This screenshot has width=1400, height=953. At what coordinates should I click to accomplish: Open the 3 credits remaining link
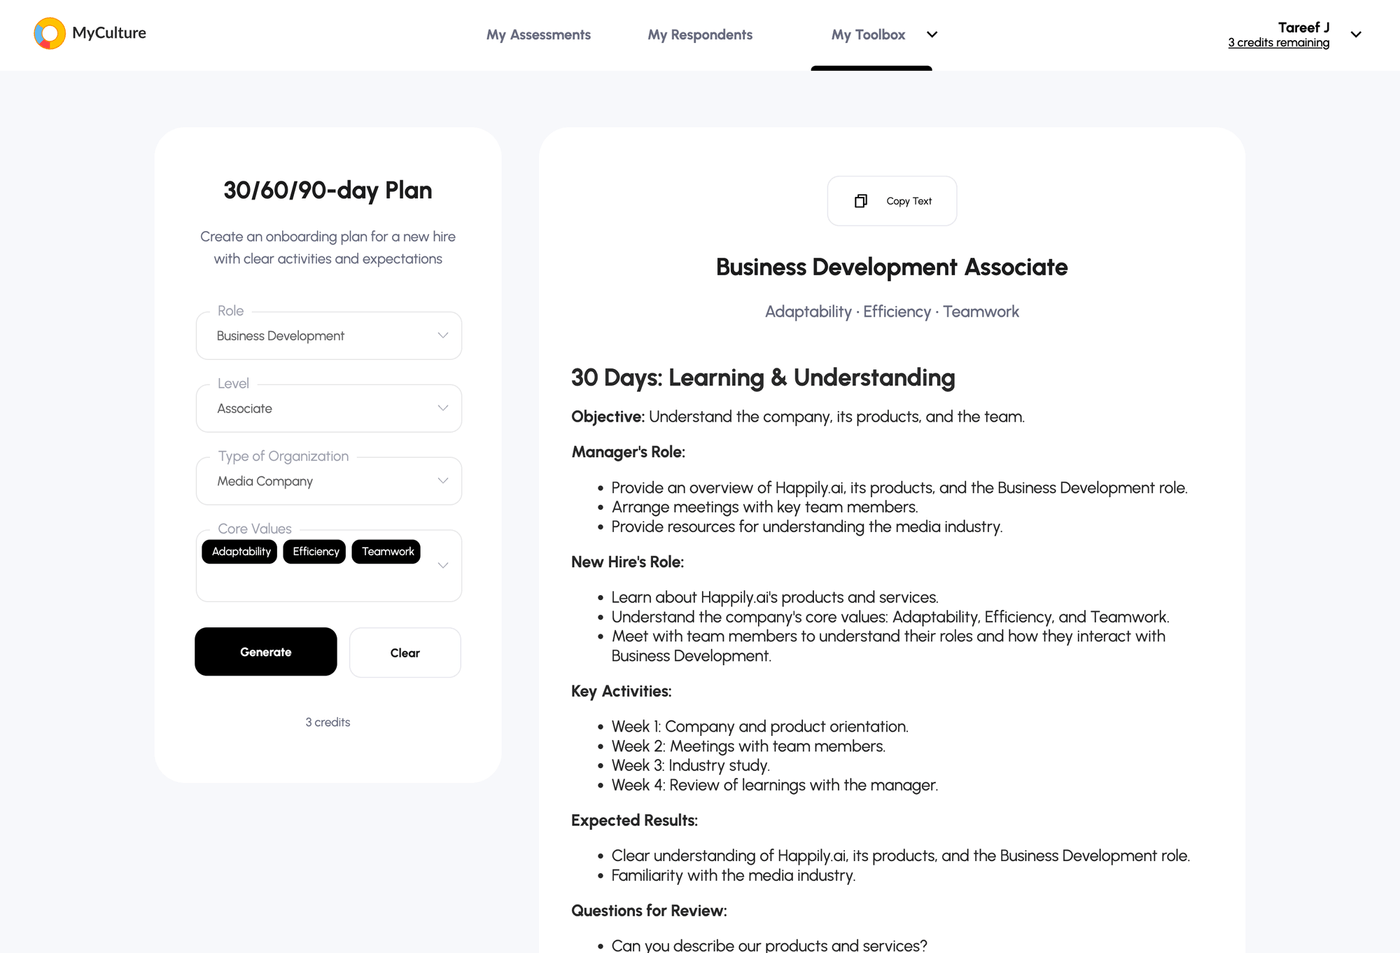click(1278, 42)
